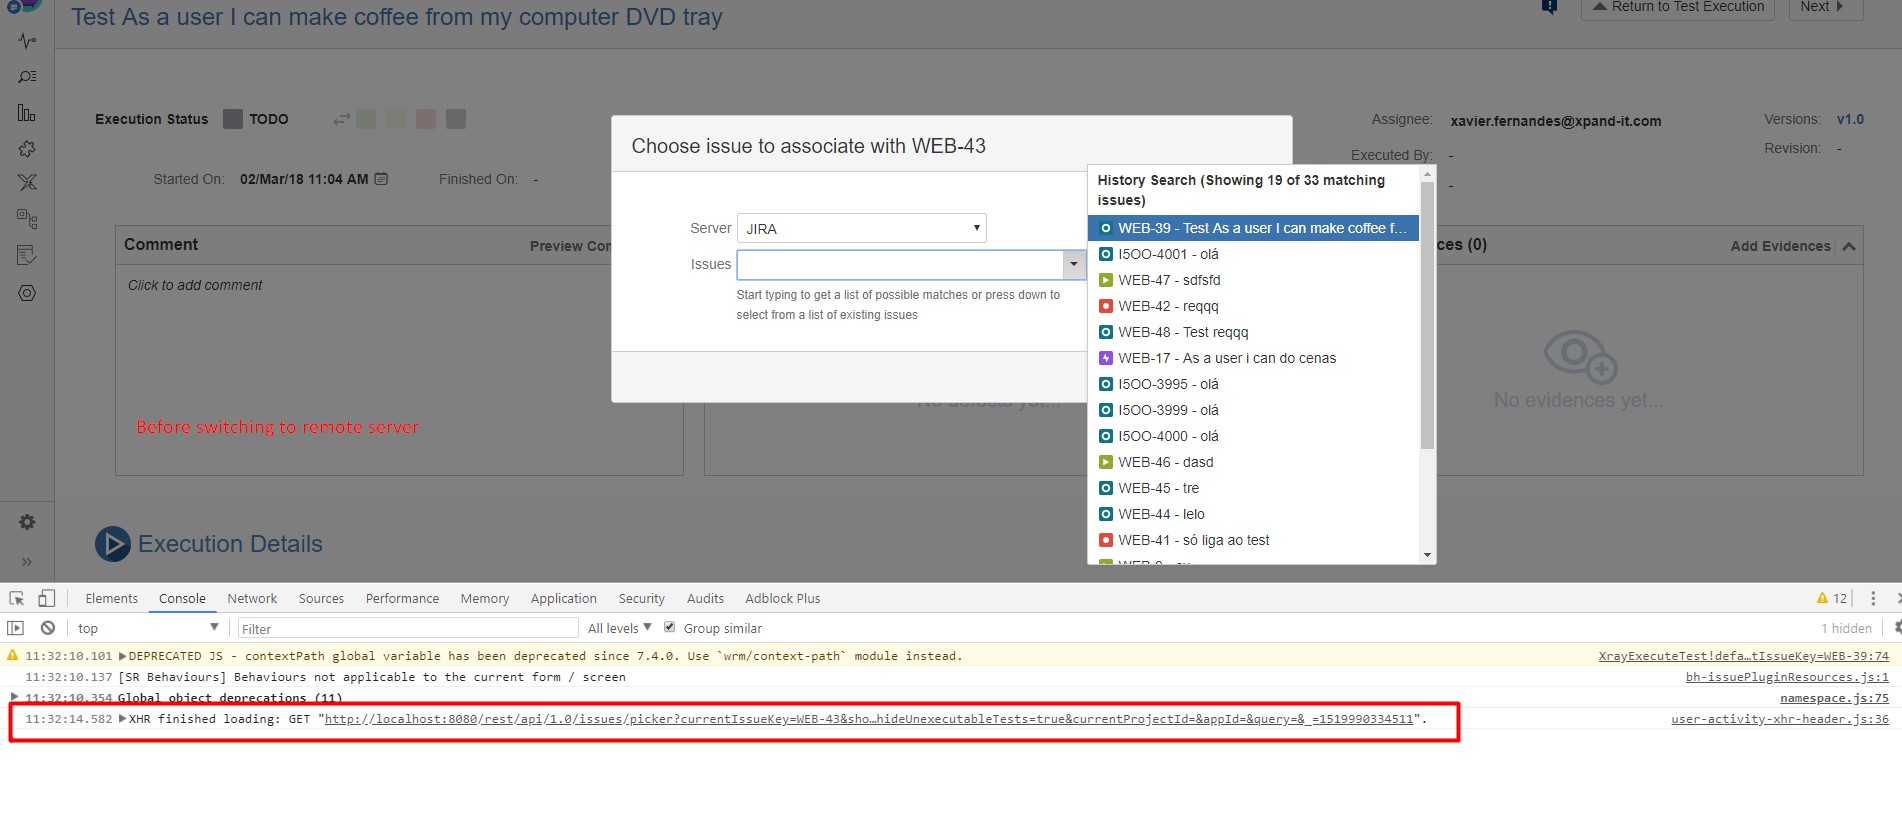Expand the Global object deprecations group

coord(14,696)
